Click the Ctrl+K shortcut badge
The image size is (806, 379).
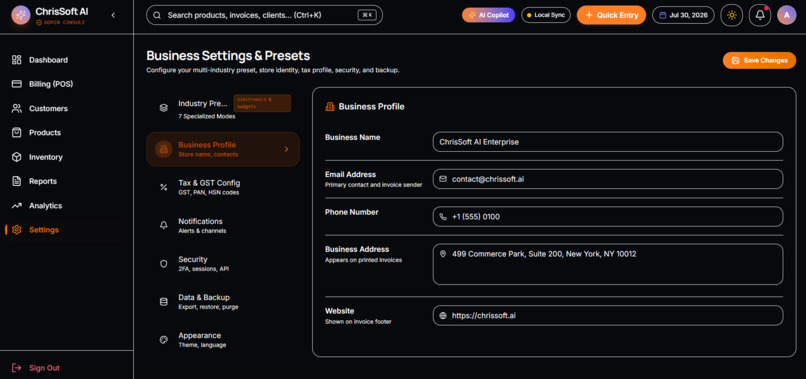click(x=367, y=15)
